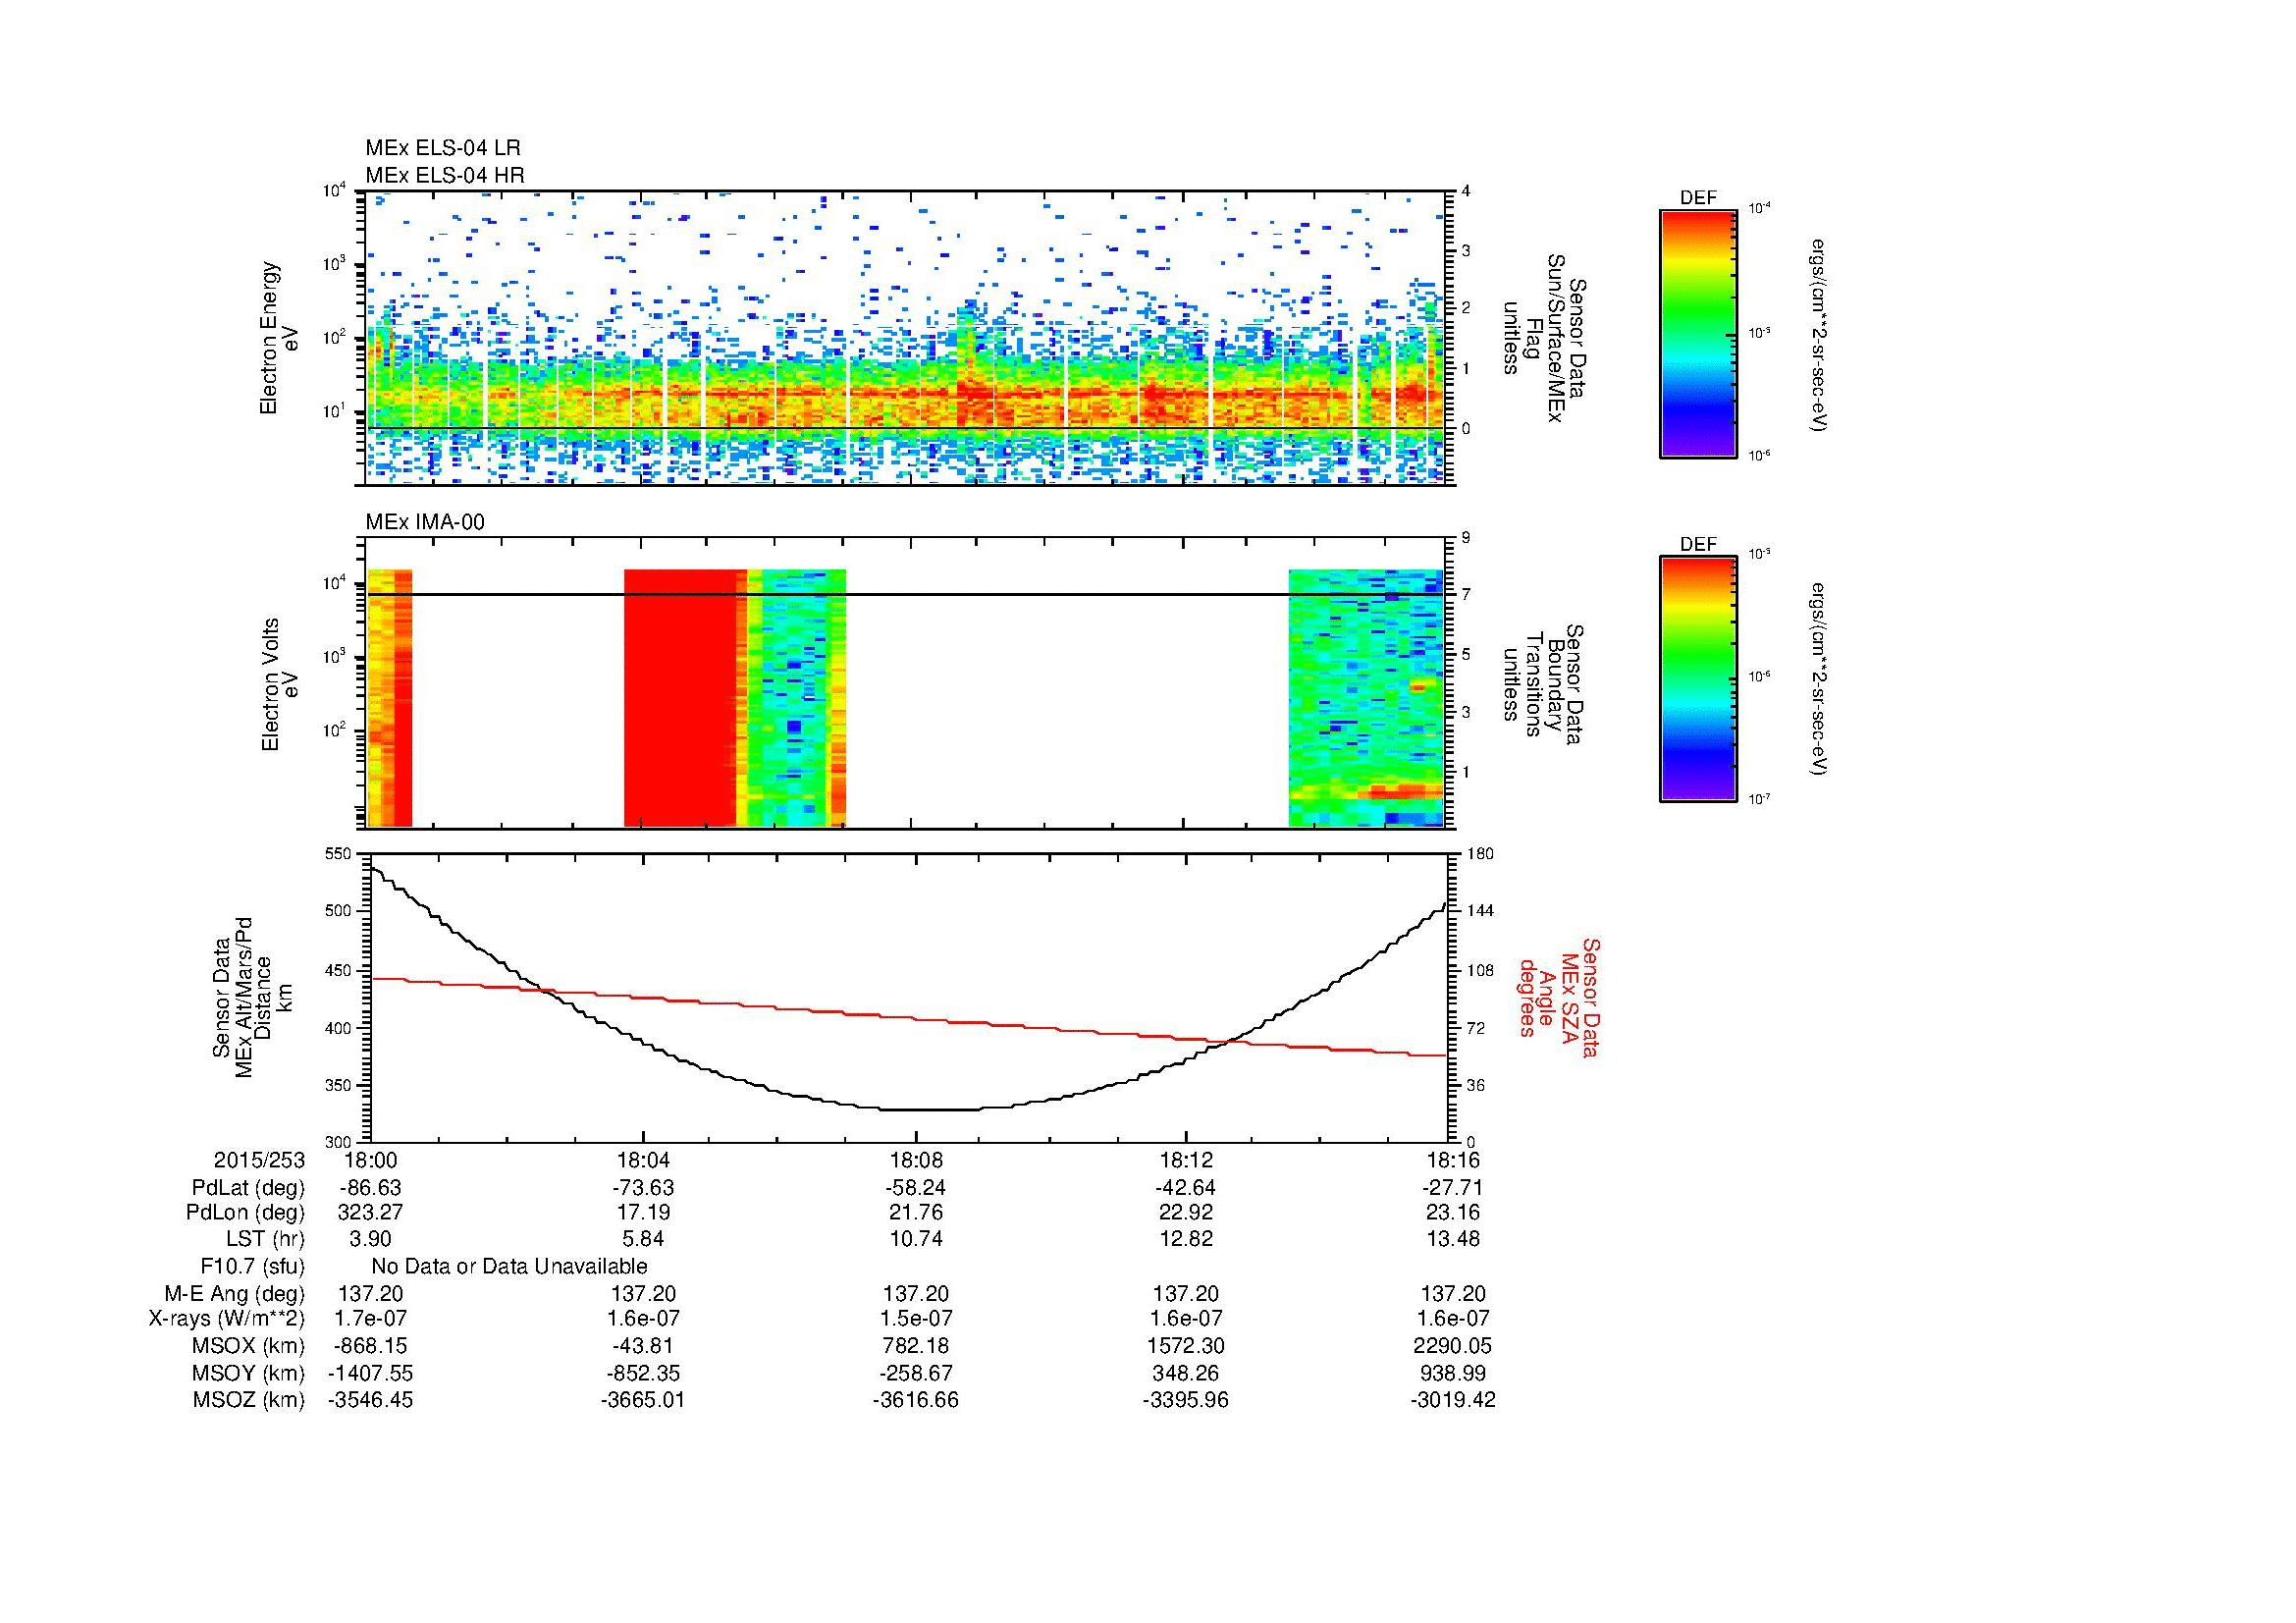Click the '144' SZA axis tick label
This screenshot has height=1623, width=2296.
1479,911
